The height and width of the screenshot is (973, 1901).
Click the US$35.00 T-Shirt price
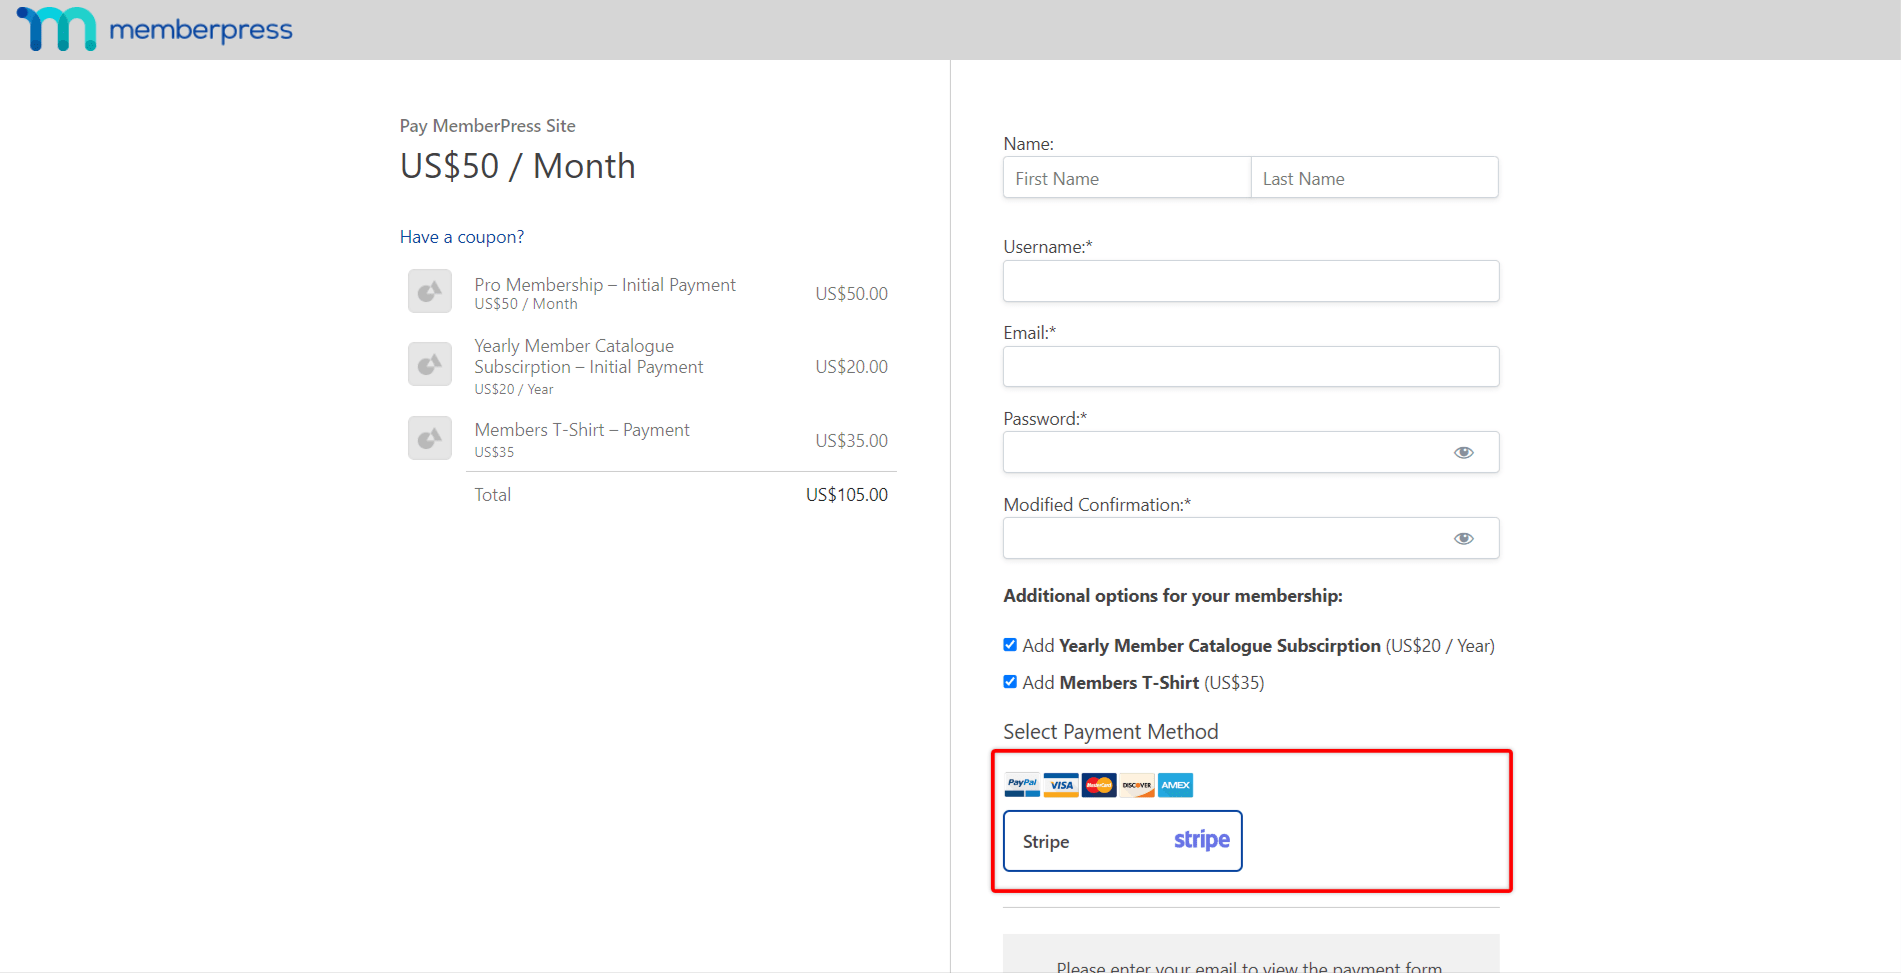[x=852, y=441]
